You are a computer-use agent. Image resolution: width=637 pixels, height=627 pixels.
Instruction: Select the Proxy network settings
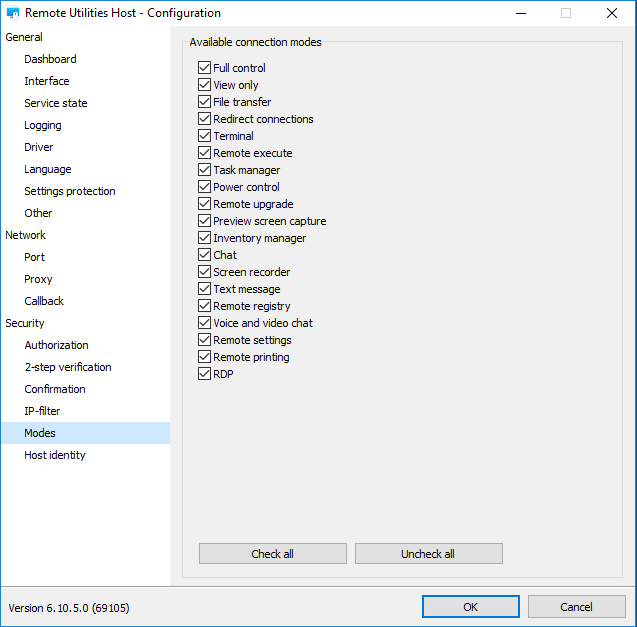(38, 279)
